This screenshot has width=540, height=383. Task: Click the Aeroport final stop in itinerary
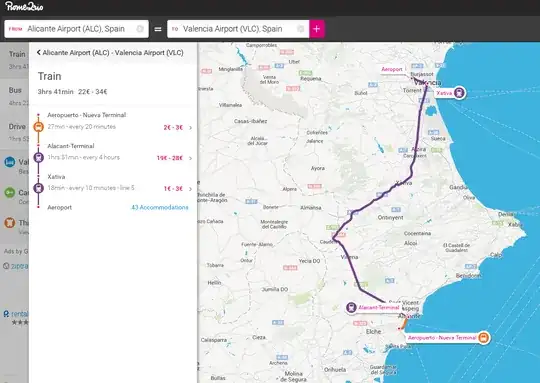pos(60,207)
